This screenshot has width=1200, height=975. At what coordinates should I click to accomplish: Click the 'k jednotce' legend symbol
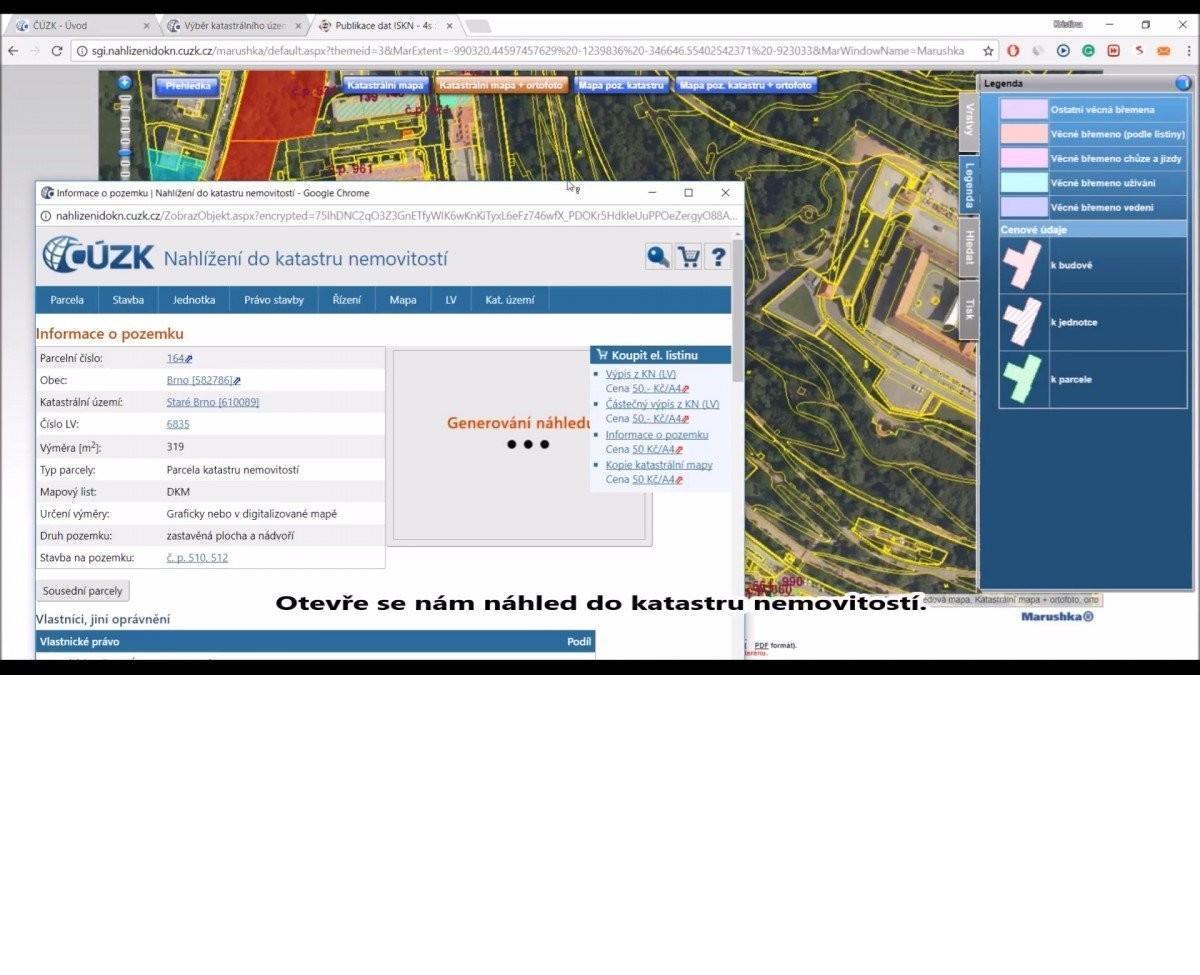pos(1022,322)
